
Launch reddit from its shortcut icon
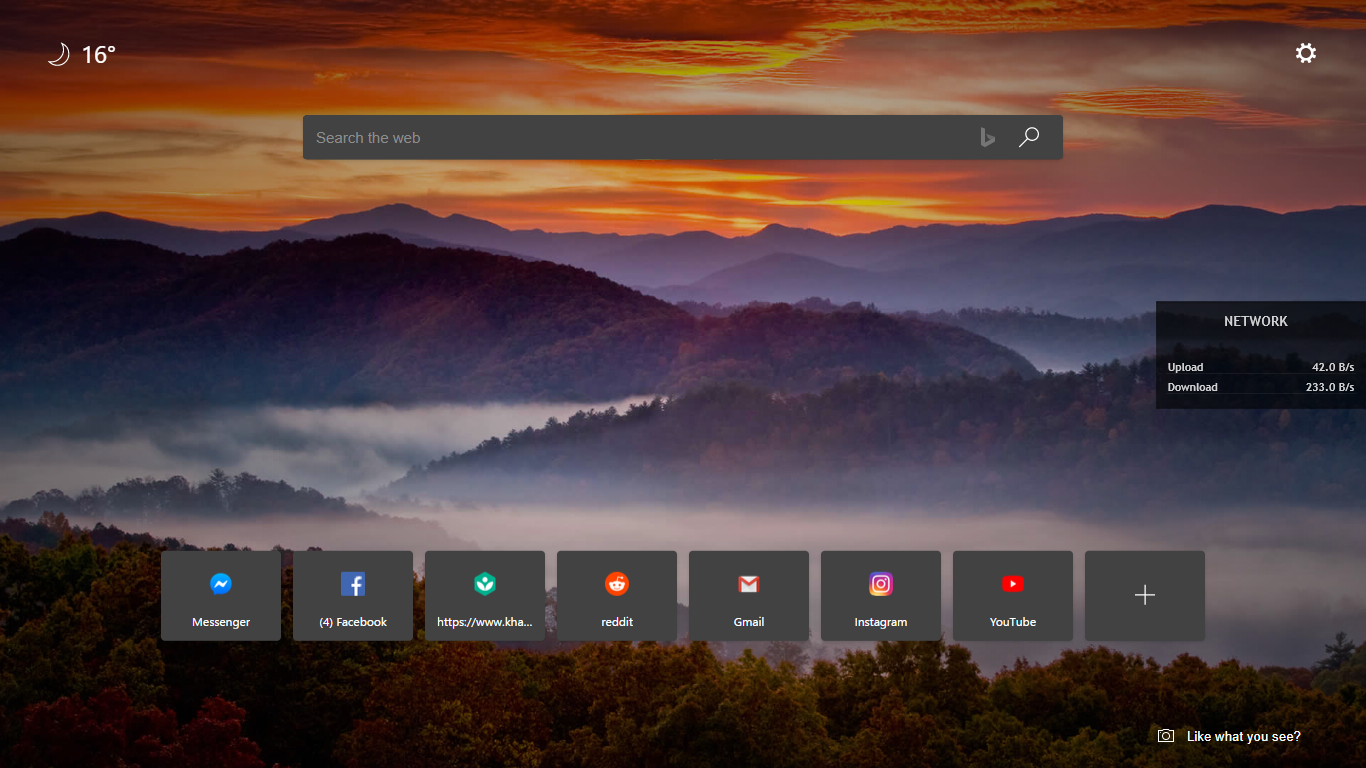[x=616, y=595]
